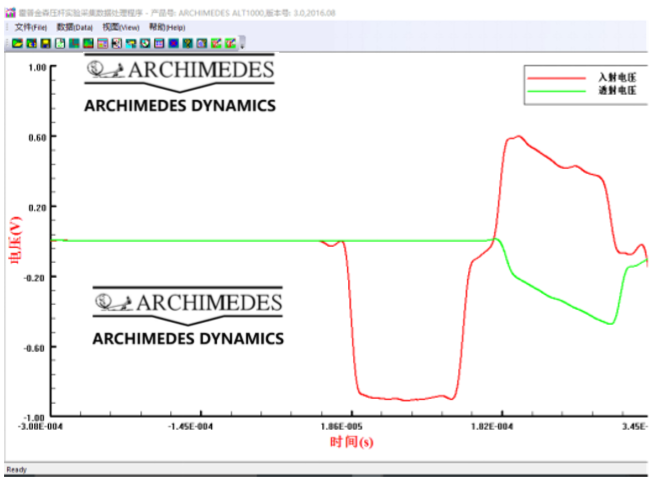
Task: Click the green line swatch in legend
Action: point(556,91)
